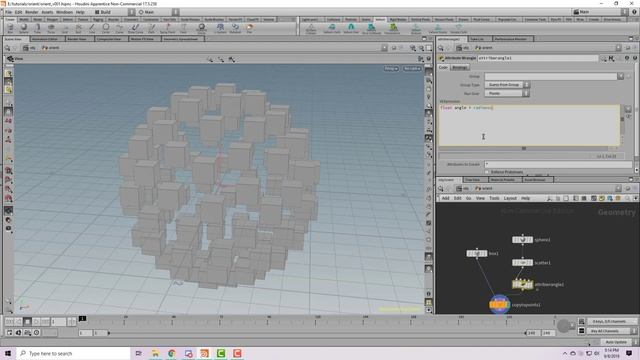
Task: Open the Persp camera menu in viewport
Action: coord(391,69)
